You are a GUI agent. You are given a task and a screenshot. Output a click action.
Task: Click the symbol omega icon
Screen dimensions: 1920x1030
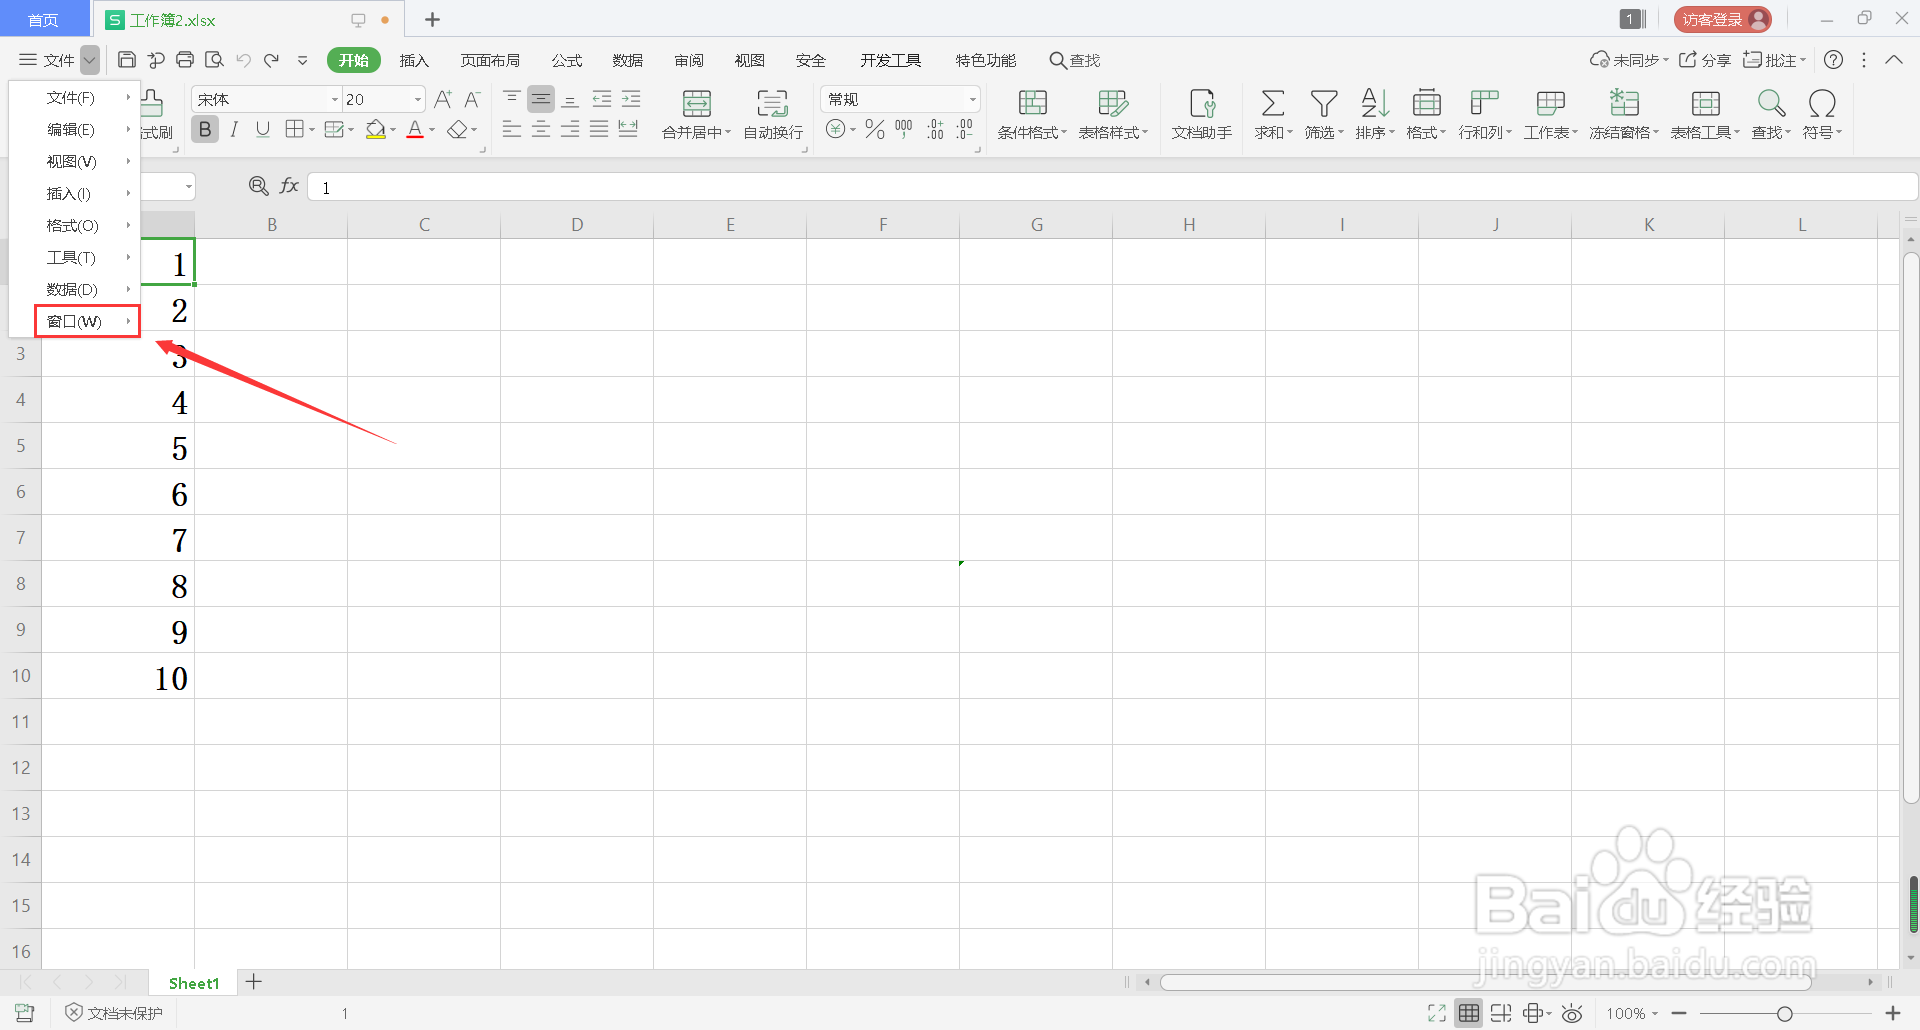pos(1822,103)
